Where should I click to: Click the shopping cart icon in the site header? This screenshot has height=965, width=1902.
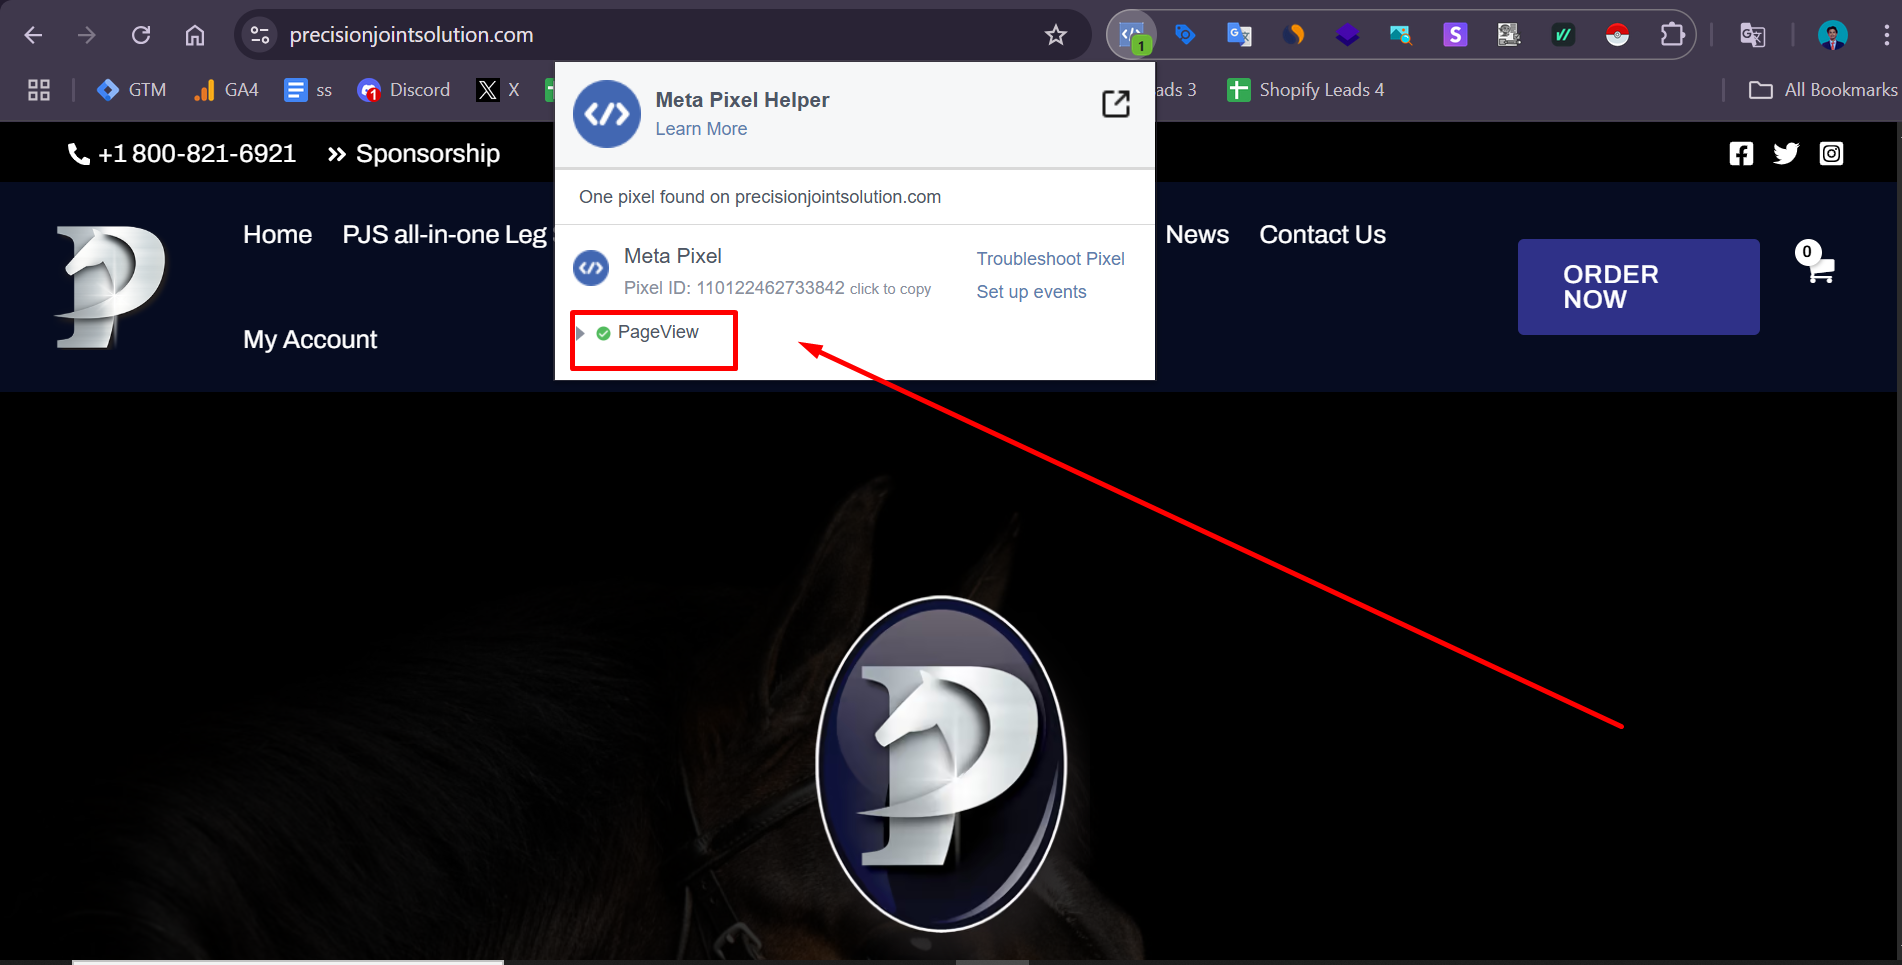coord(1819,268)
